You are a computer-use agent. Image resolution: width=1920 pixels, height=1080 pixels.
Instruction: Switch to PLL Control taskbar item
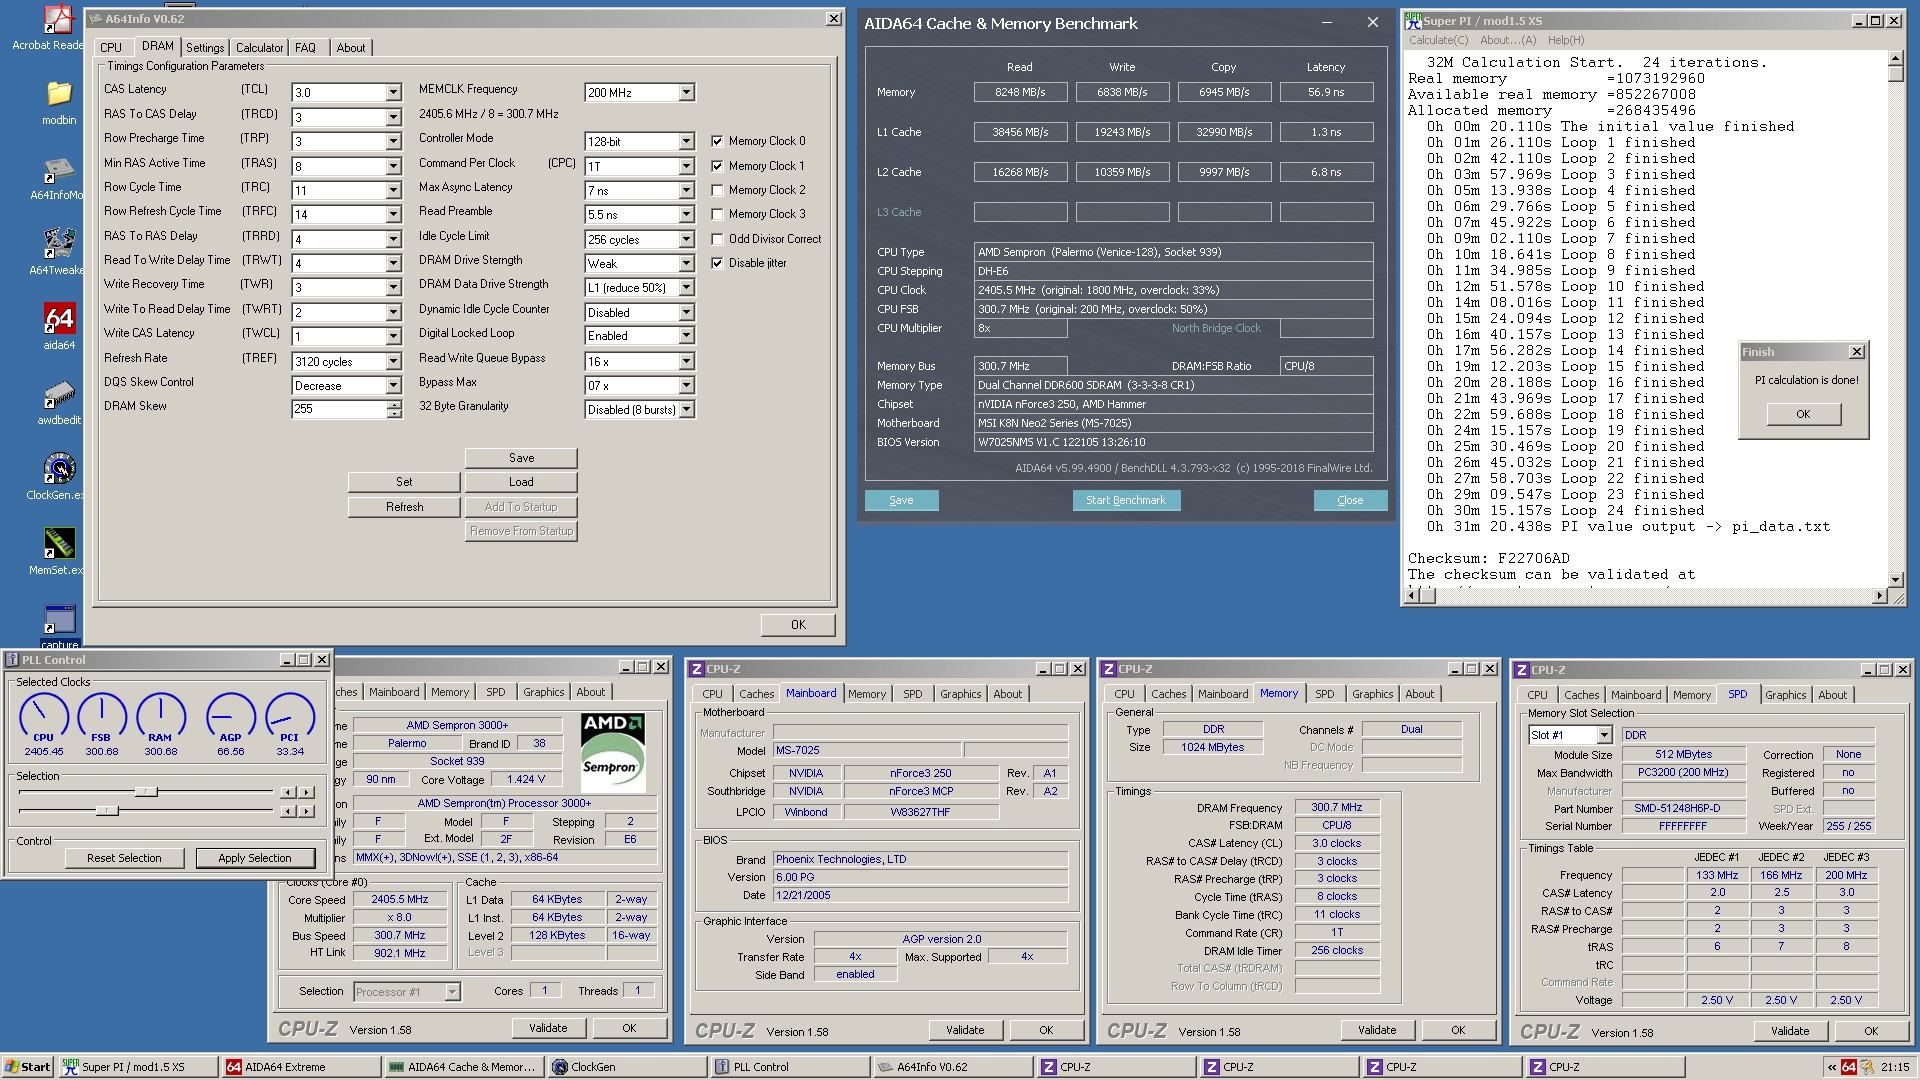tap(790, 1067)
